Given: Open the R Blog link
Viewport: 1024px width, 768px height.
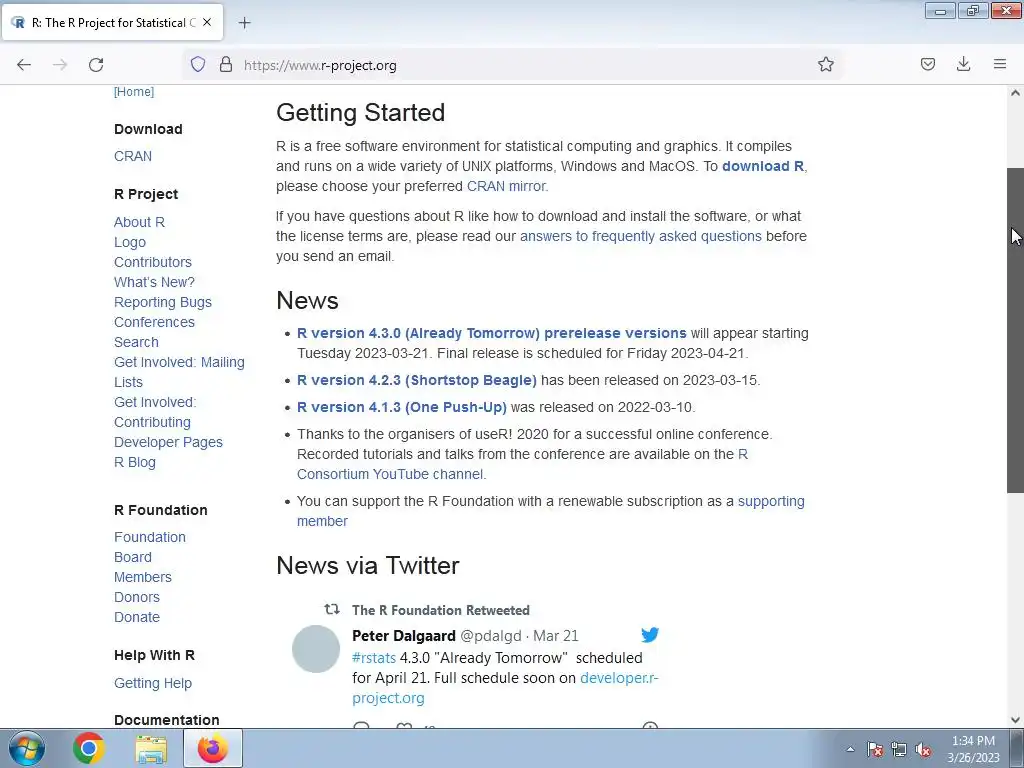Looking at the screenshot, I should point(135,462).
